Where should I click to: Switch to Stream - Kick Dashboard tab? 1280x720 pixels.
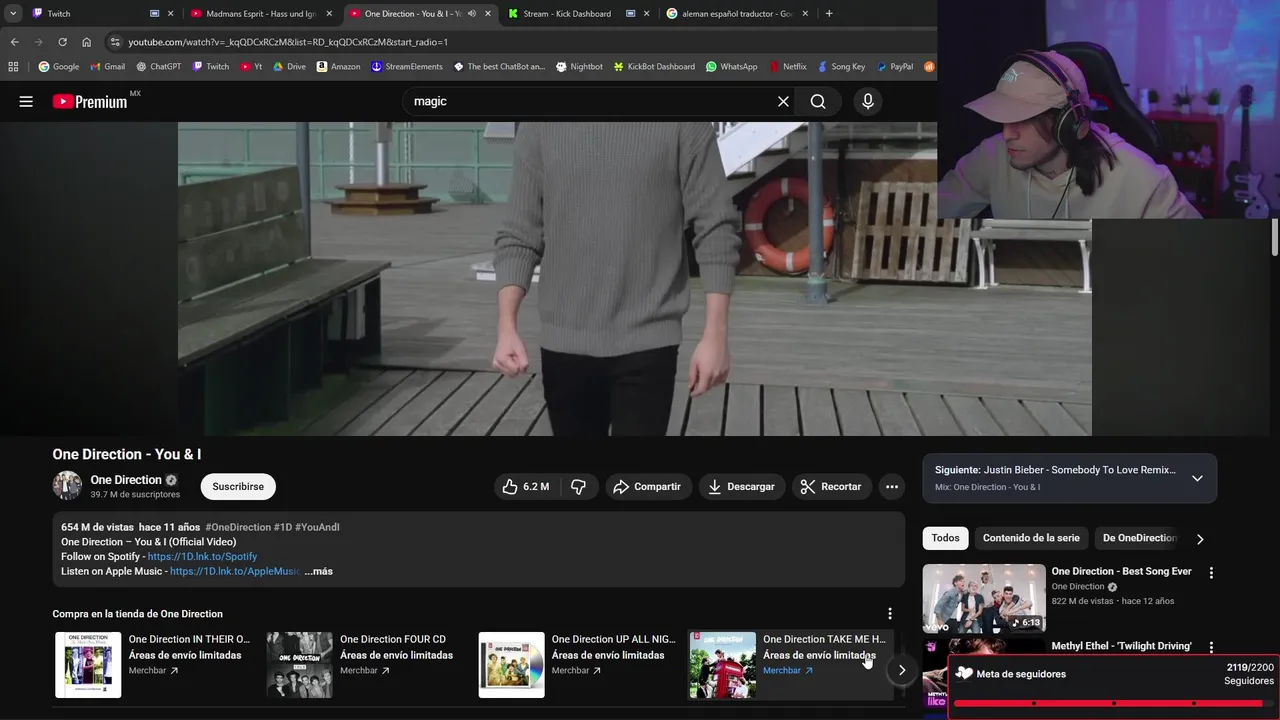click(575, 14)
